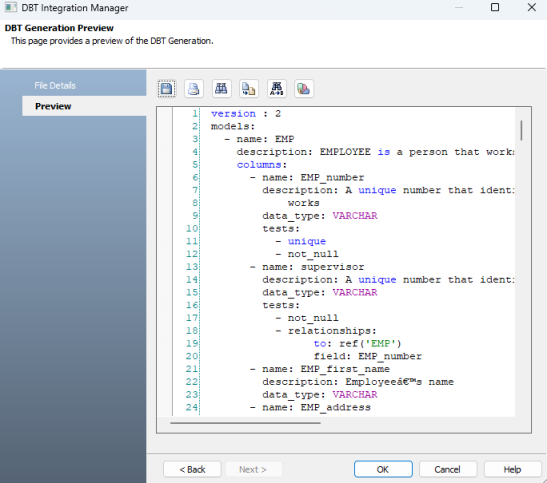Click 'data_type: VARCHAR' on line 23
Viewport: 547px width, 483px height.
[x=320, y=394]
